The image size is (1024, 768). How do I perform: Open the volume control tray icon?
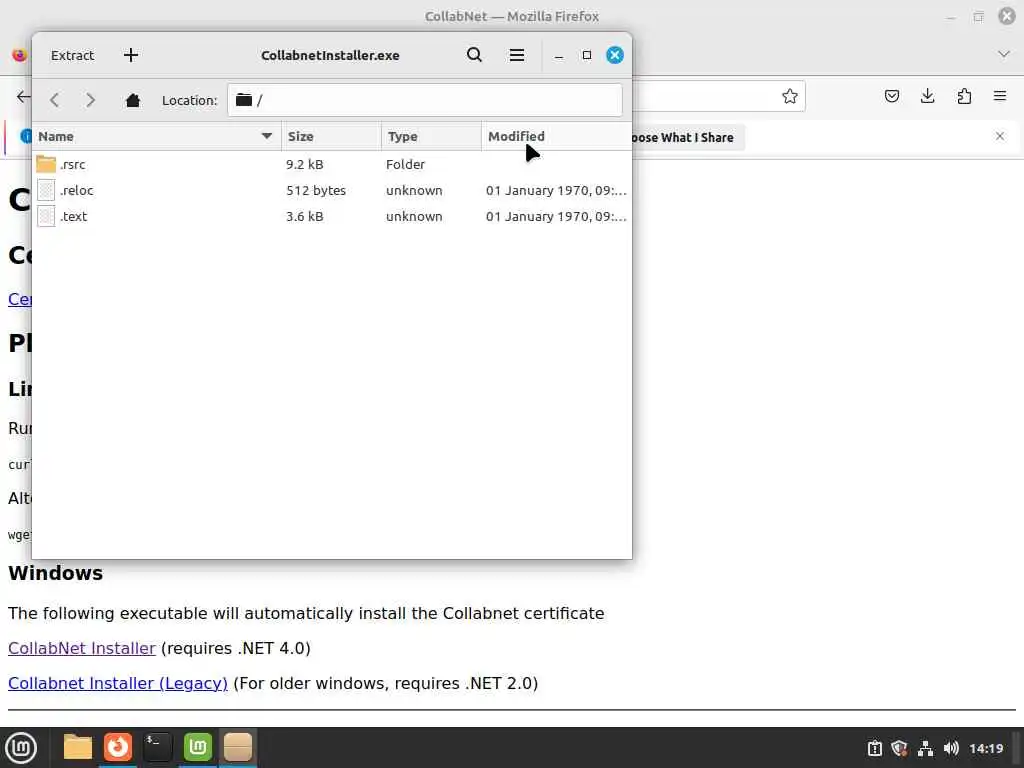951,748
